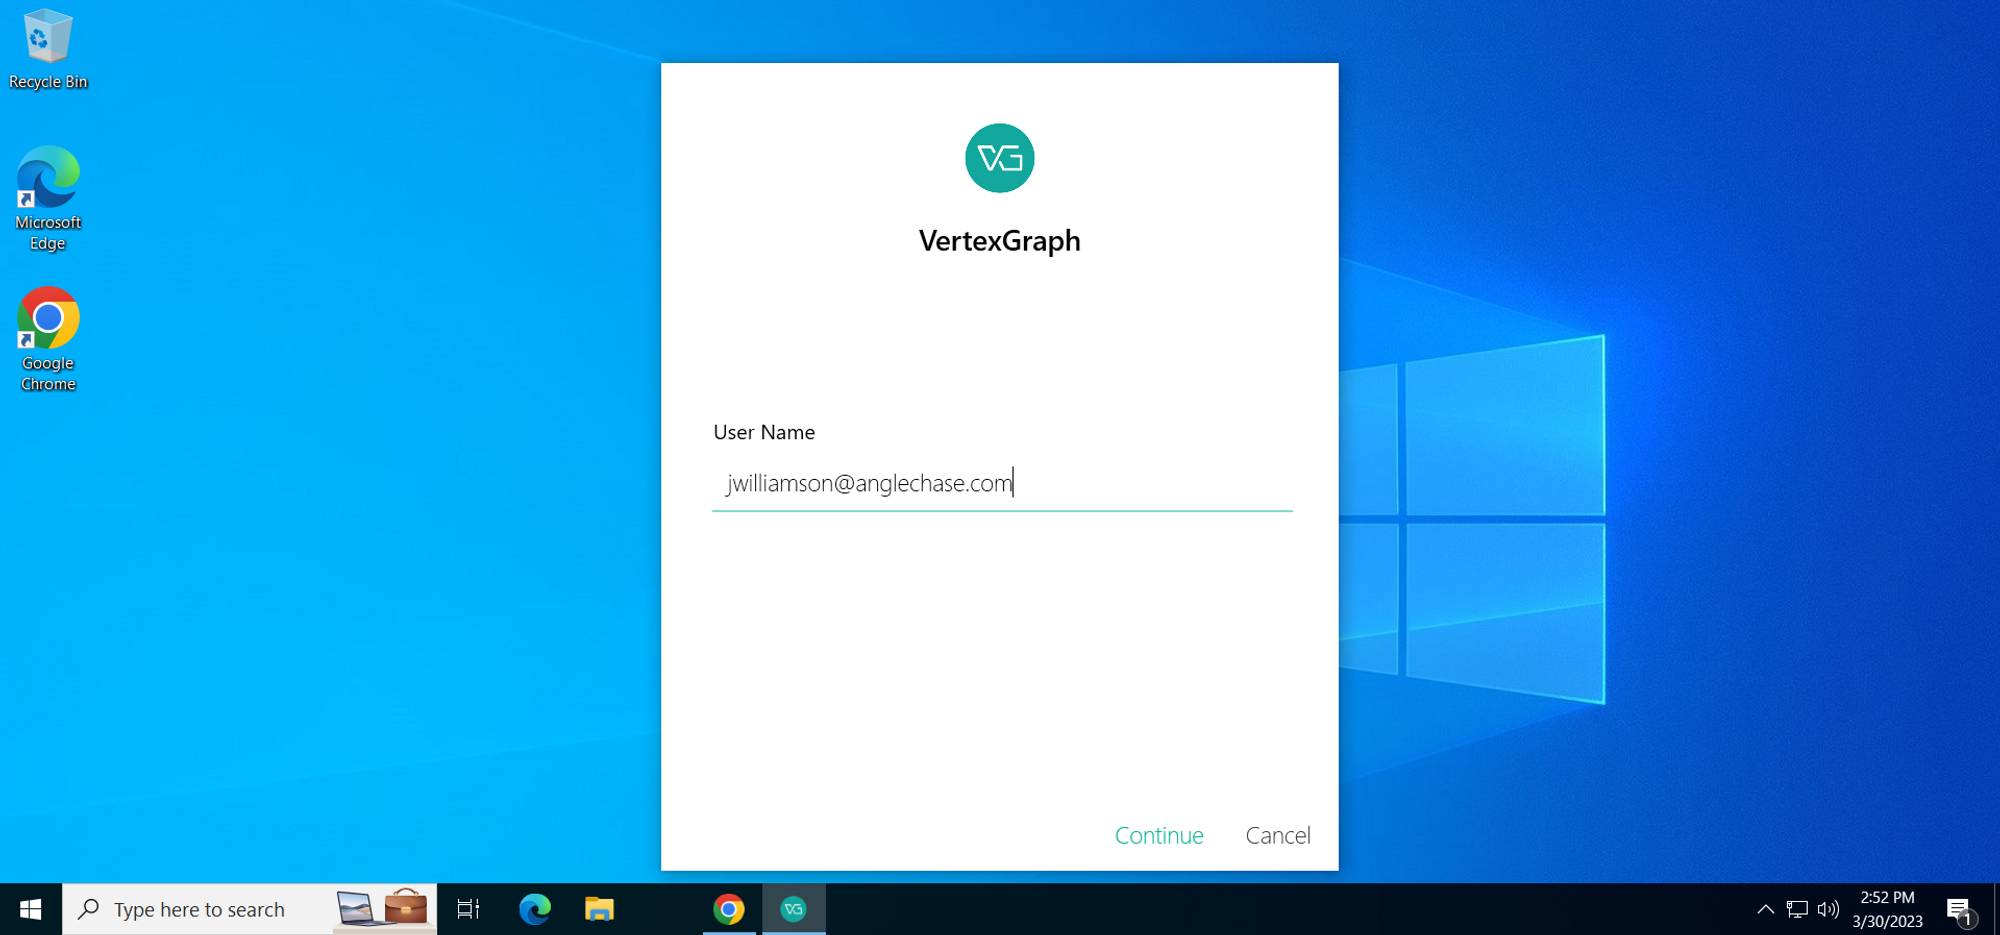Open File Explorer from the taskbar
This screenshot has width=2000, height=935.
point(599,909)
